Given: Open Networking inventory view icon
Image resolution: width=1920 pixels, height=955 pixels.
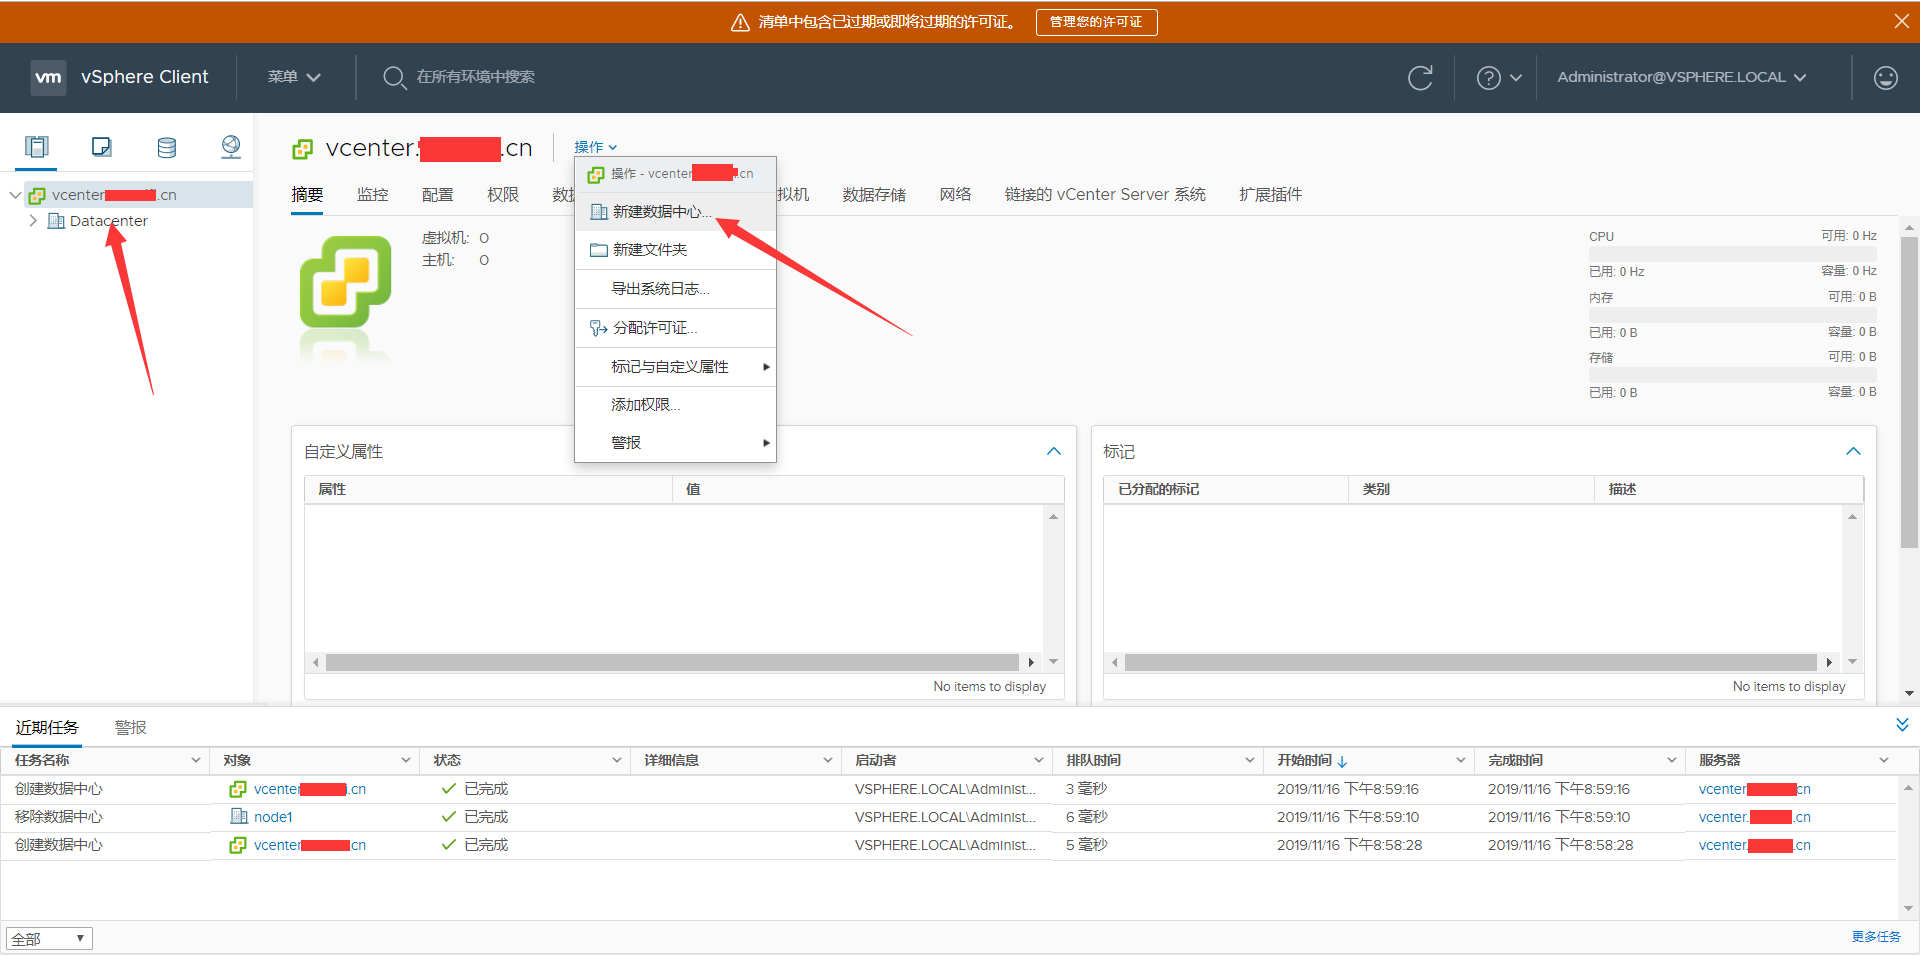Looking at the screenshot, I should 231,147.
